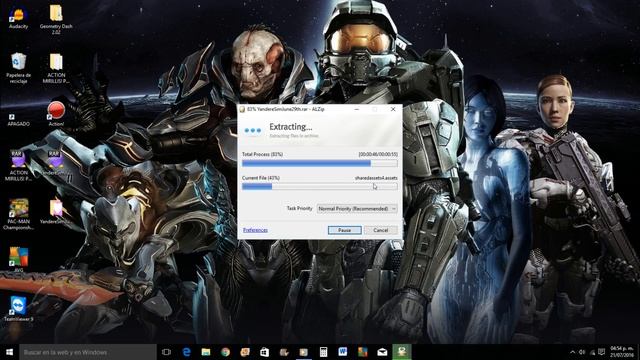Pause the ALZip extraction
The width and height of the screenshot is (640, 360).
tap(344, 230)
